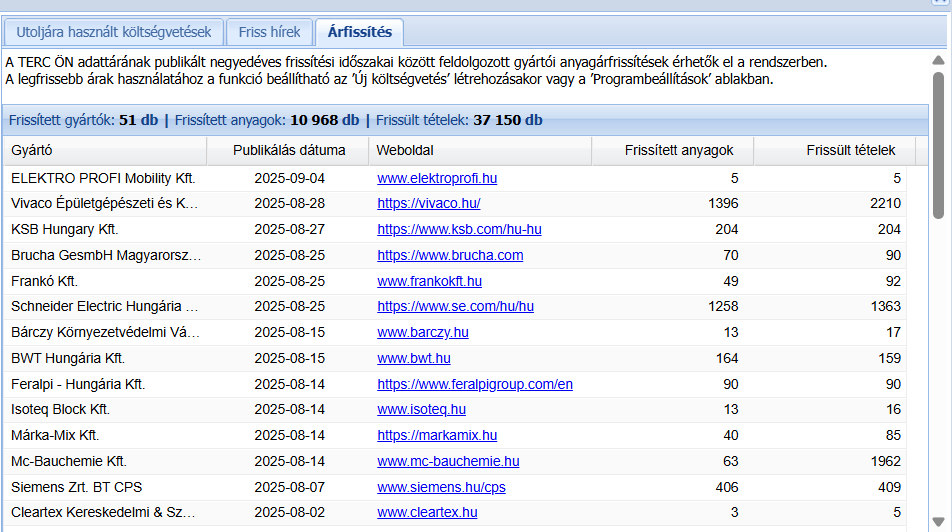Sort by Publikálás dátuma column header
Image resolution: width=952 pixels, height=532 pixels.
click(x=288, y=151)
